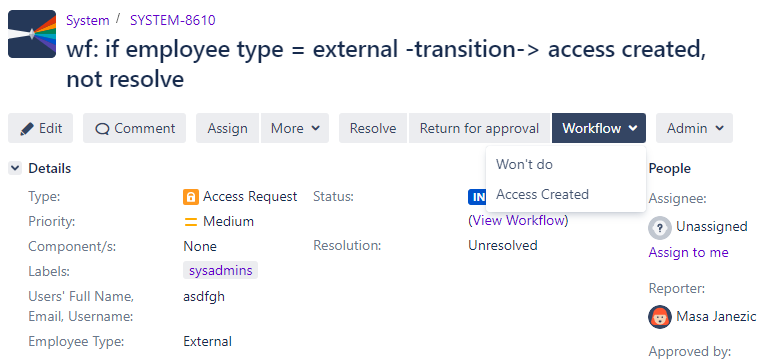Click the Unassigned avatar icon
This screenshot has height=361, width=778.
[x=659, y=228]
